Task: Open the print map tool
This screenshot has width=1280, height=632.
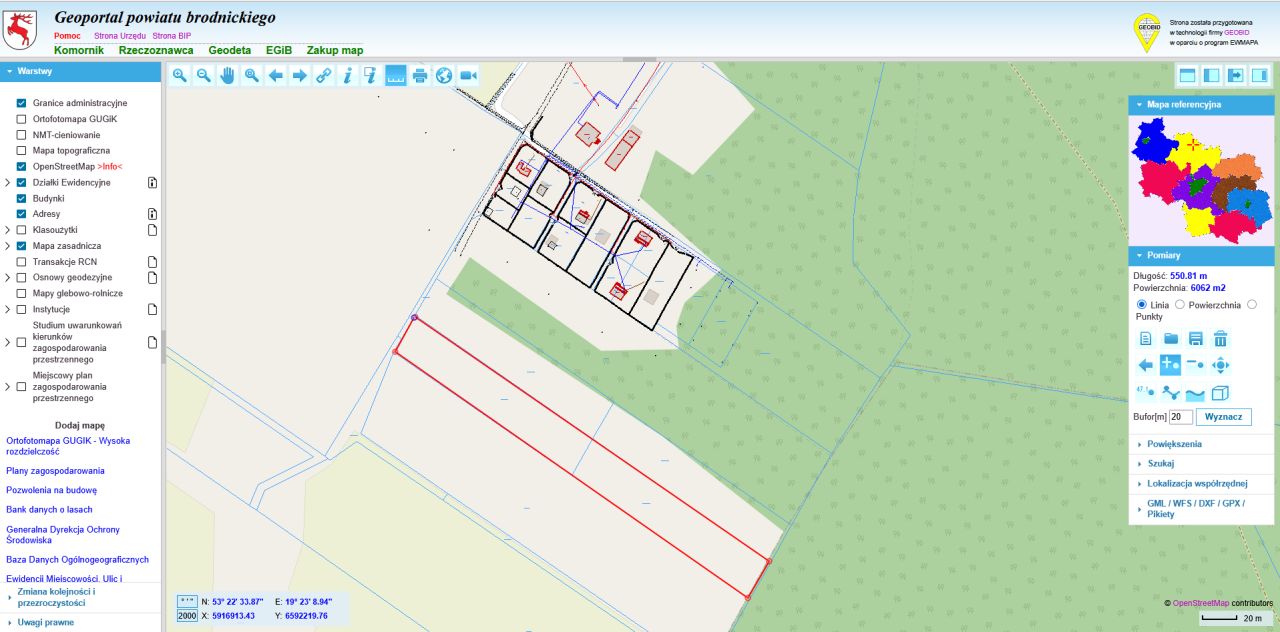Action: 420,75
